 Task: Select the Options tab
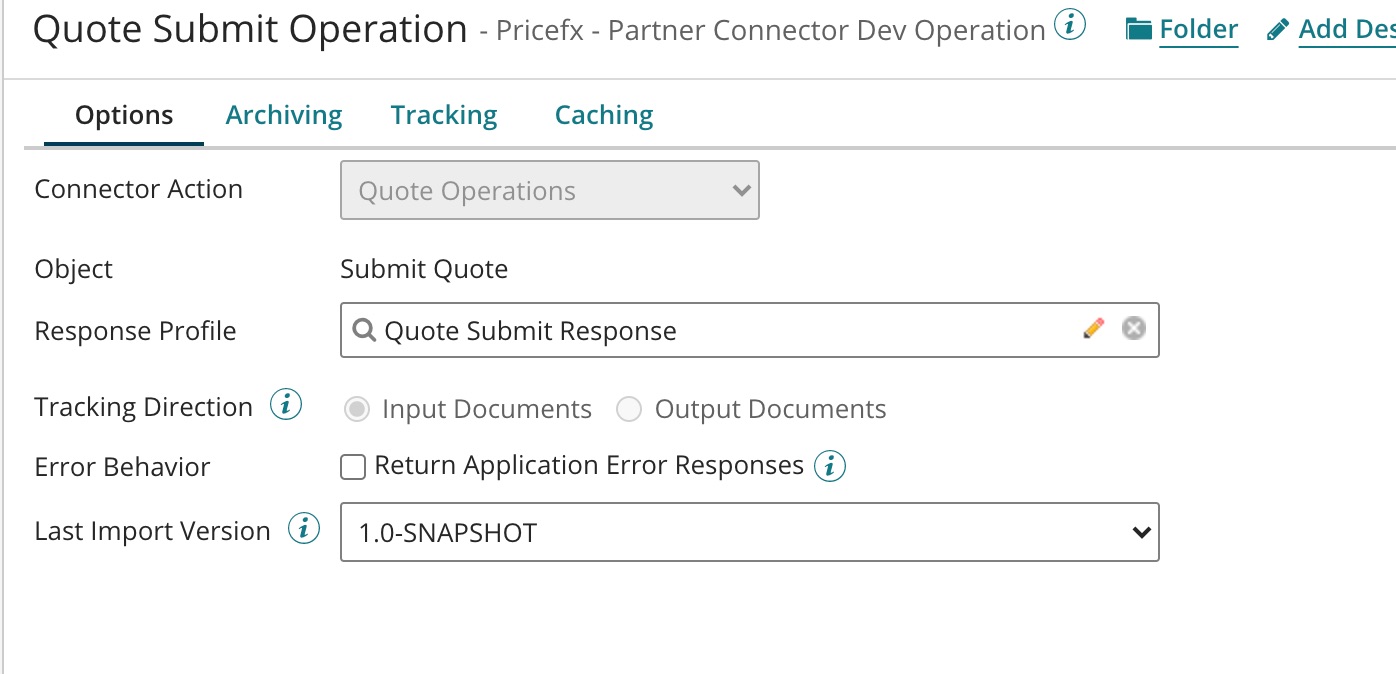(124, 116)
